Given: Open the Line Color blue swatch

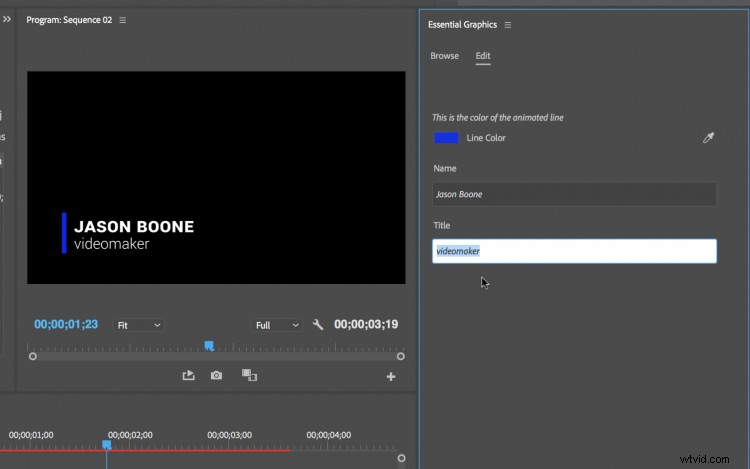Looking at the screenshot, I should pyautogui.click(x=446, y=138).
